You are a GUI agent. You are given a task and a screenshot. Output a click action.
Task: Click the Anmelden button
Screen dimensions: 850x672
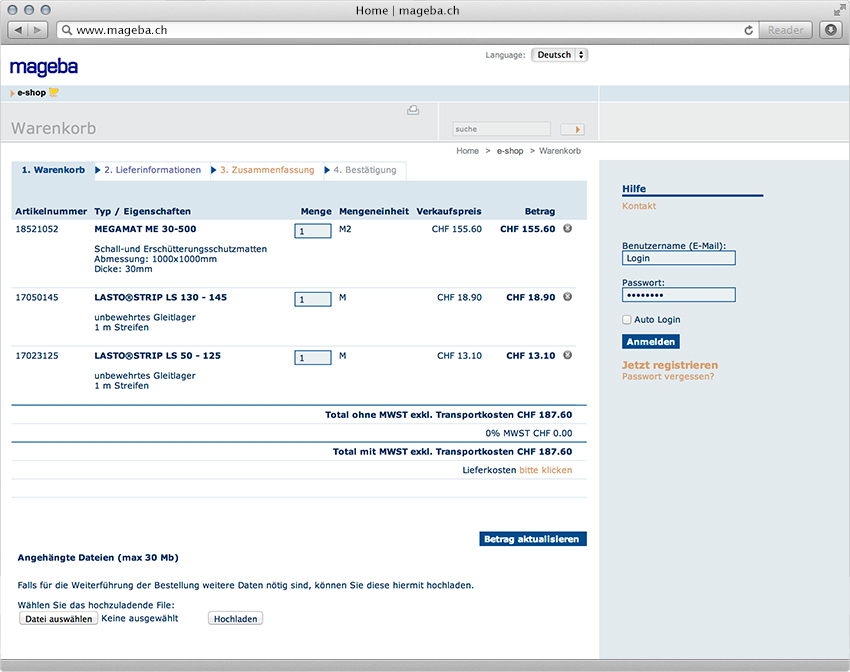(x=651, y=342)
